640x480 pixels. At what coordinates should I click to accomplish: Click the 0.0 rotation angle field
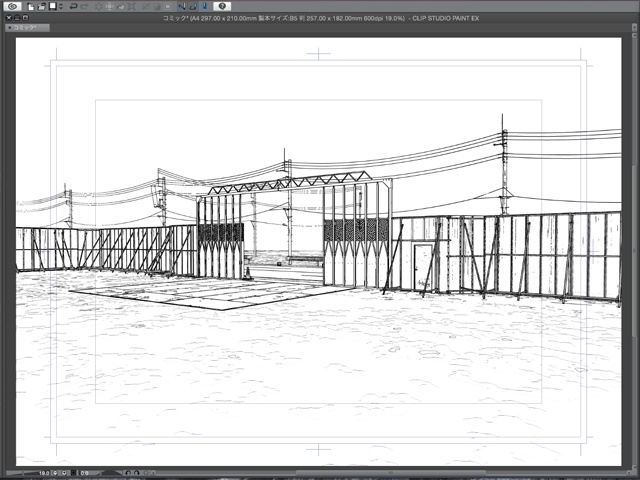point(84,473)
